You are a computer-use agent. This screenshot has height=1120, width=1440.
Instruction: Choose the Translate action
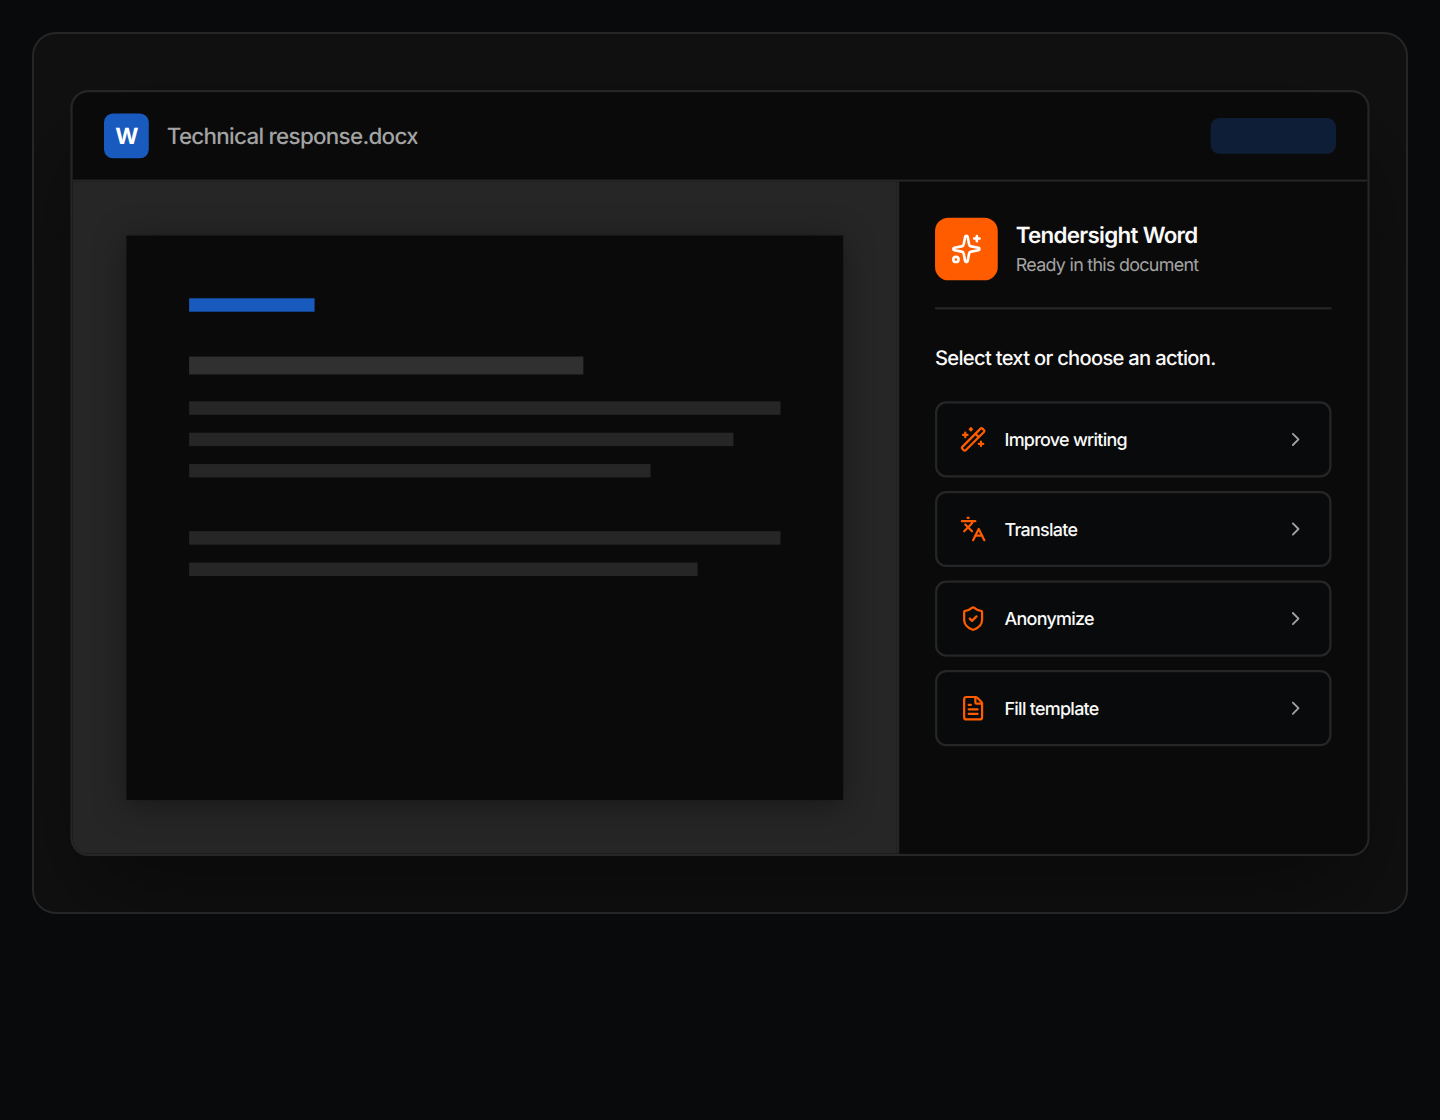[x=1133, y=529]
